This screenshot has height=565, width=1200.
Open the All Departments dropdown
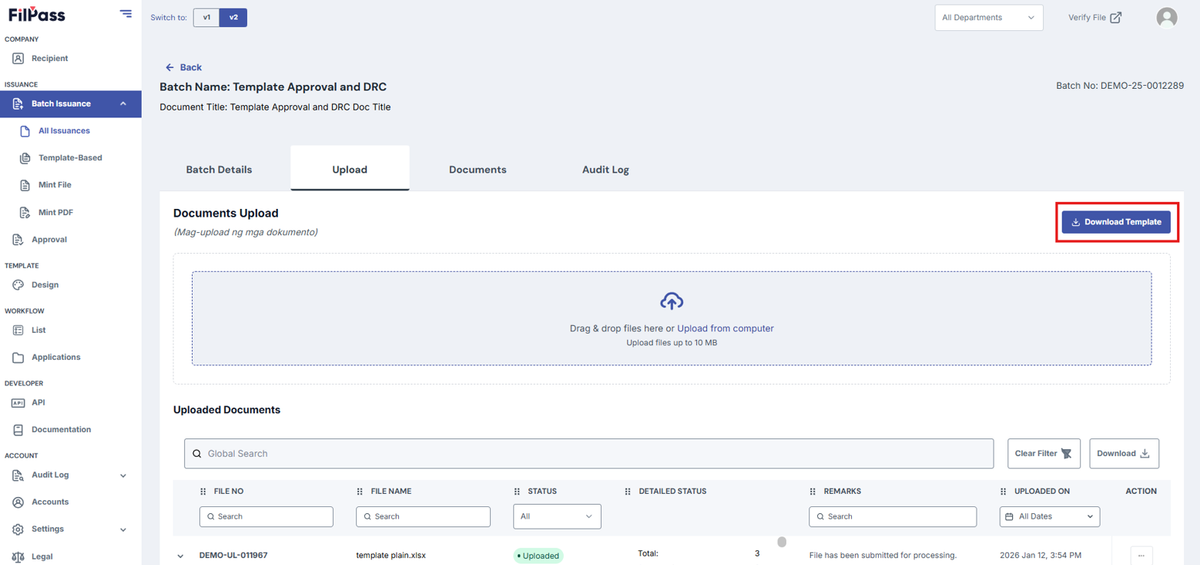989,17
